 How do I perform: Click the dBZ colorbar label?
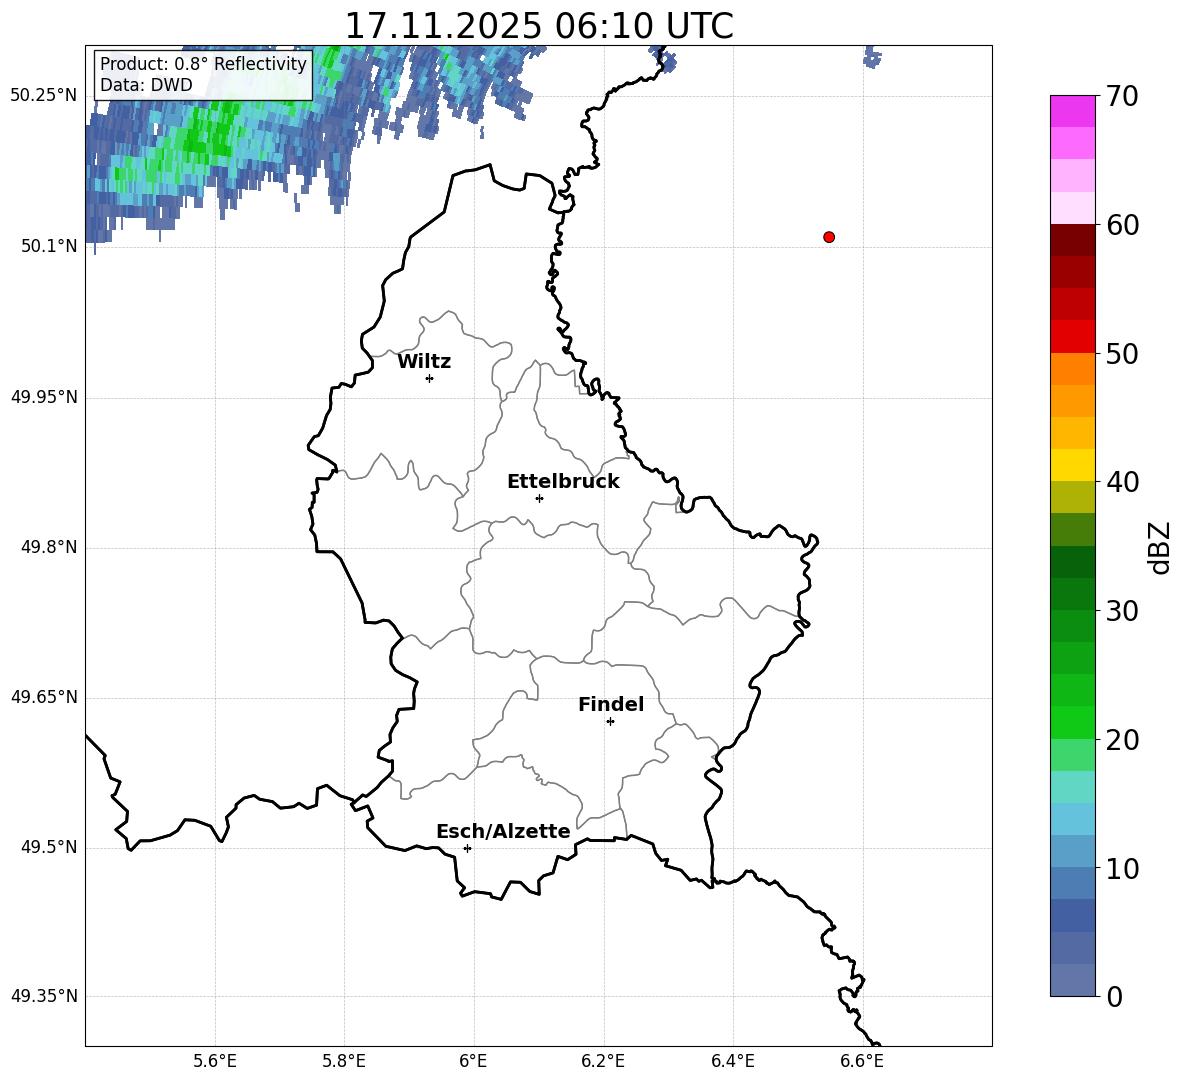[x=1161, y=547]
